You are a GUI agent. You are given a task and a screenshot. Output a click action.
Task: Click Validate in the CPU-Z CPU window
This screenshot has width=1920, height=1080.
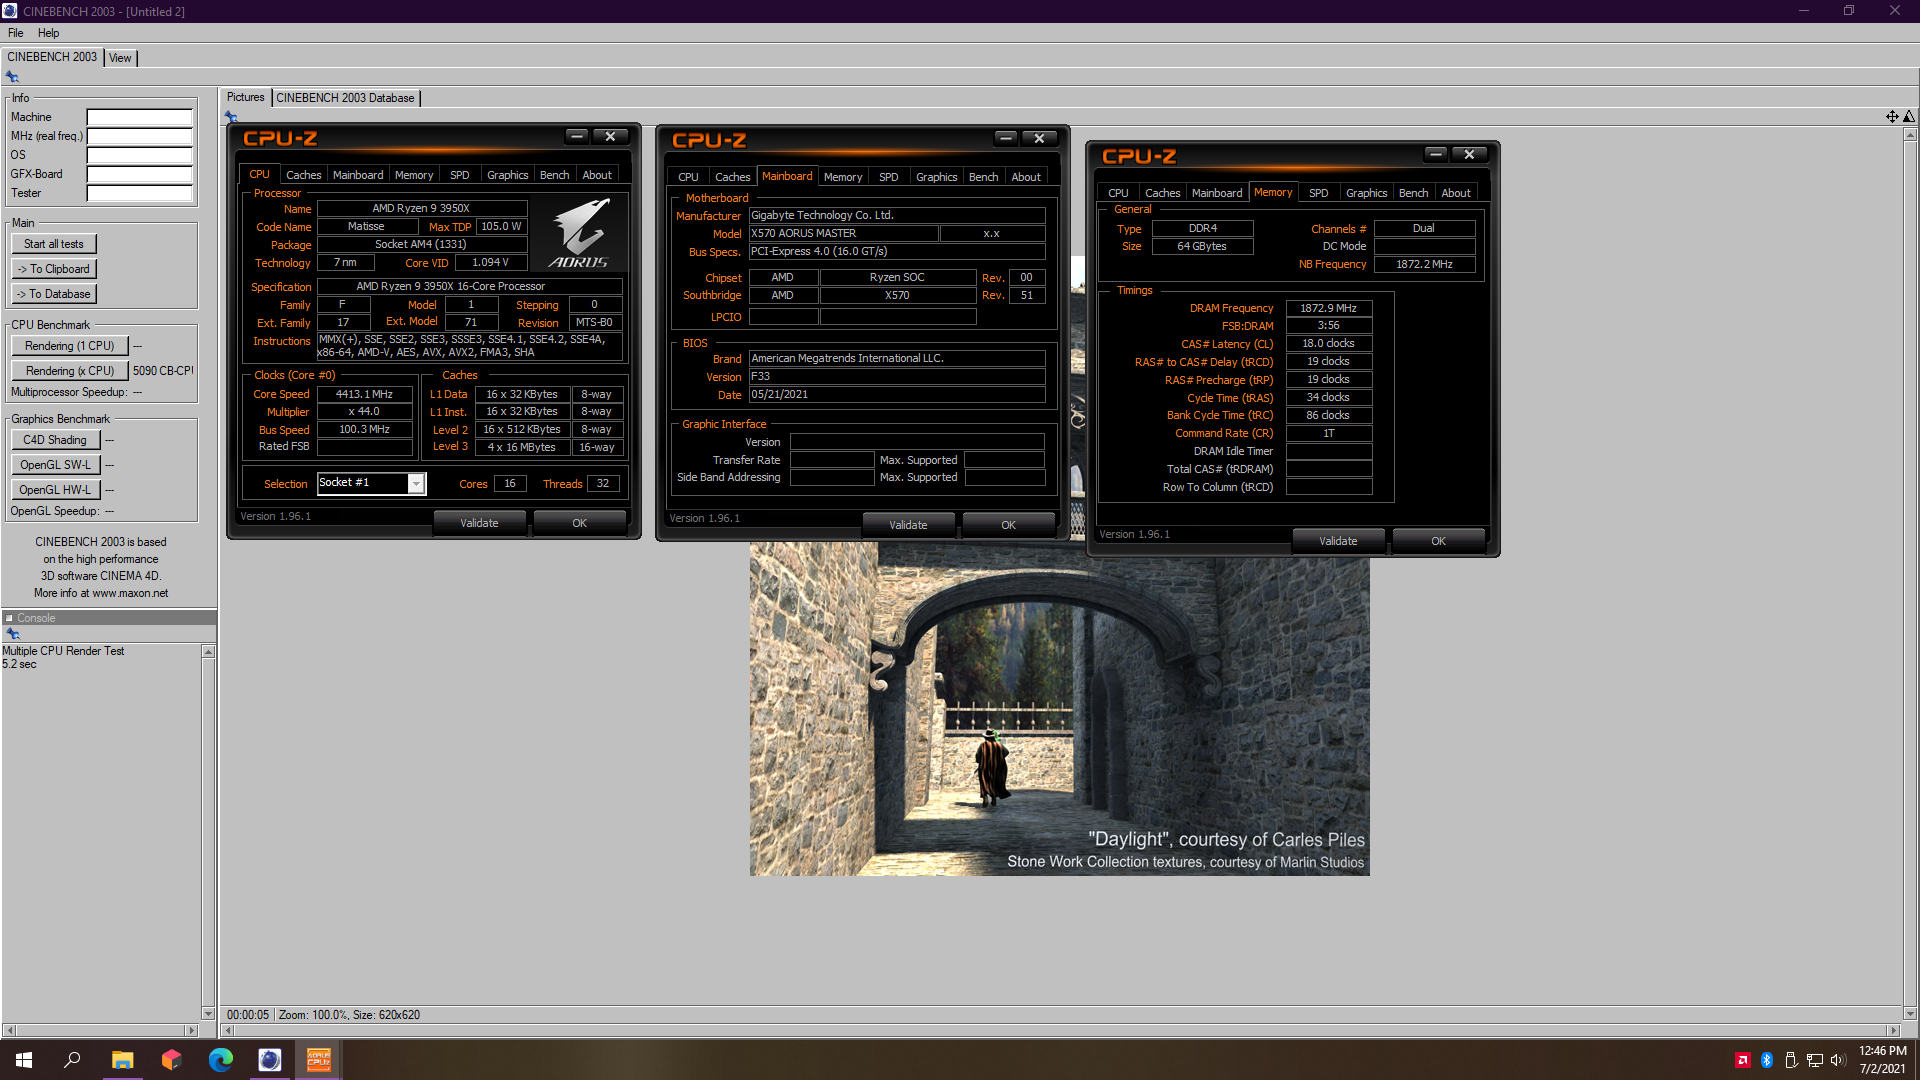479,523
